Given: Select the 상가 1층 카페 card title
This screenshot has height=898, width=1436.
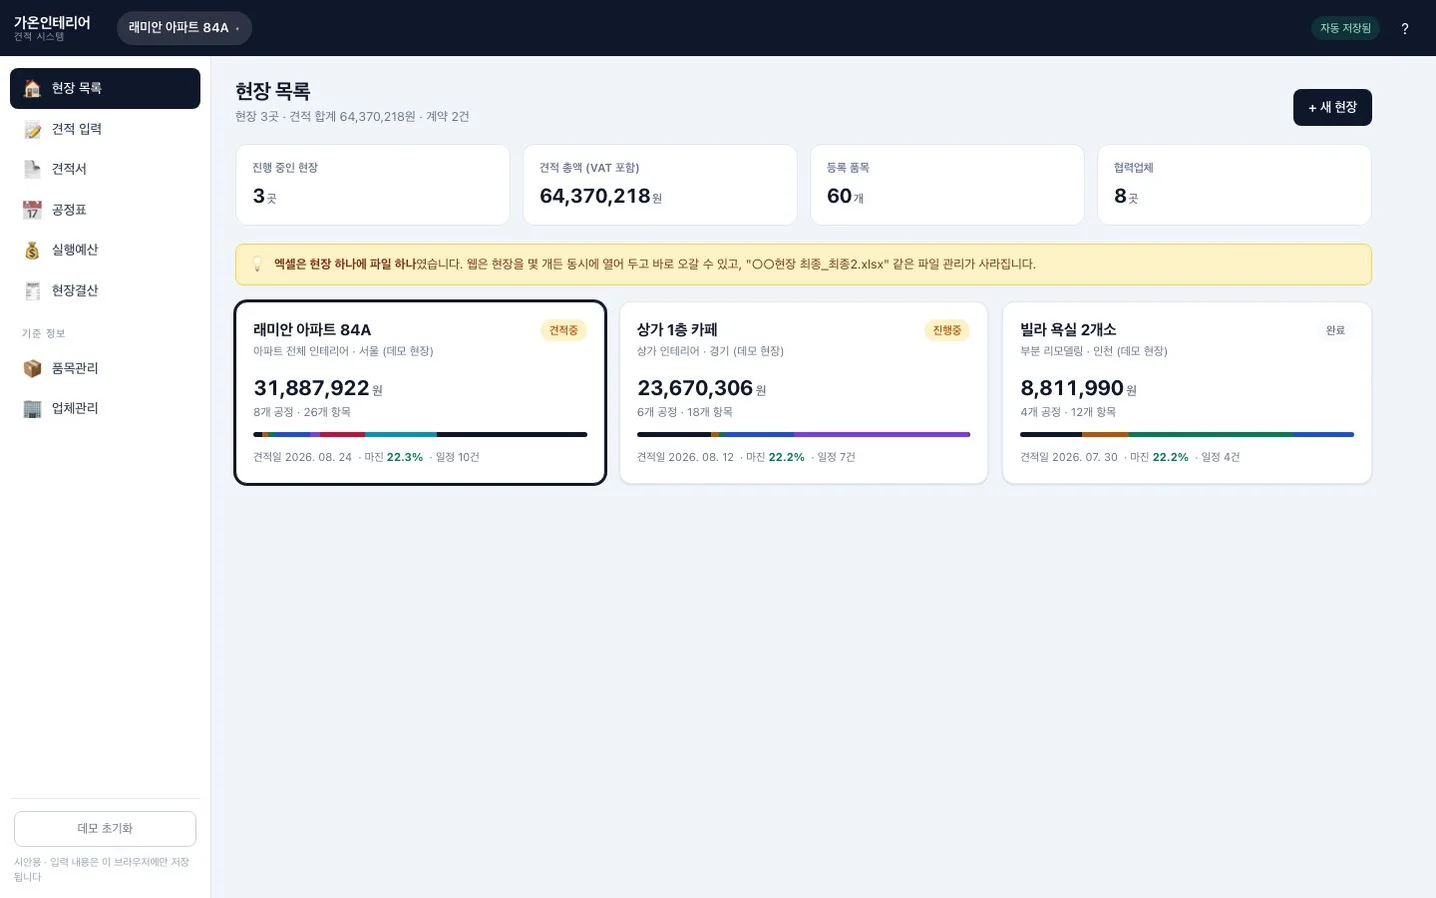Looking at the screenshot, I should (677, 330).
